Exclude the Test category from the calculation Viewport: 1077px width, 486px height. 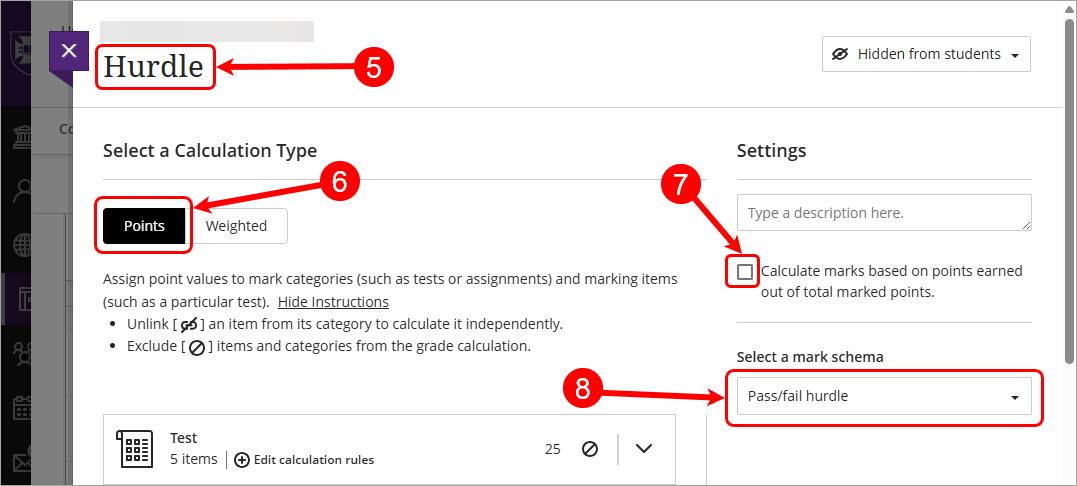click(589, 449)
